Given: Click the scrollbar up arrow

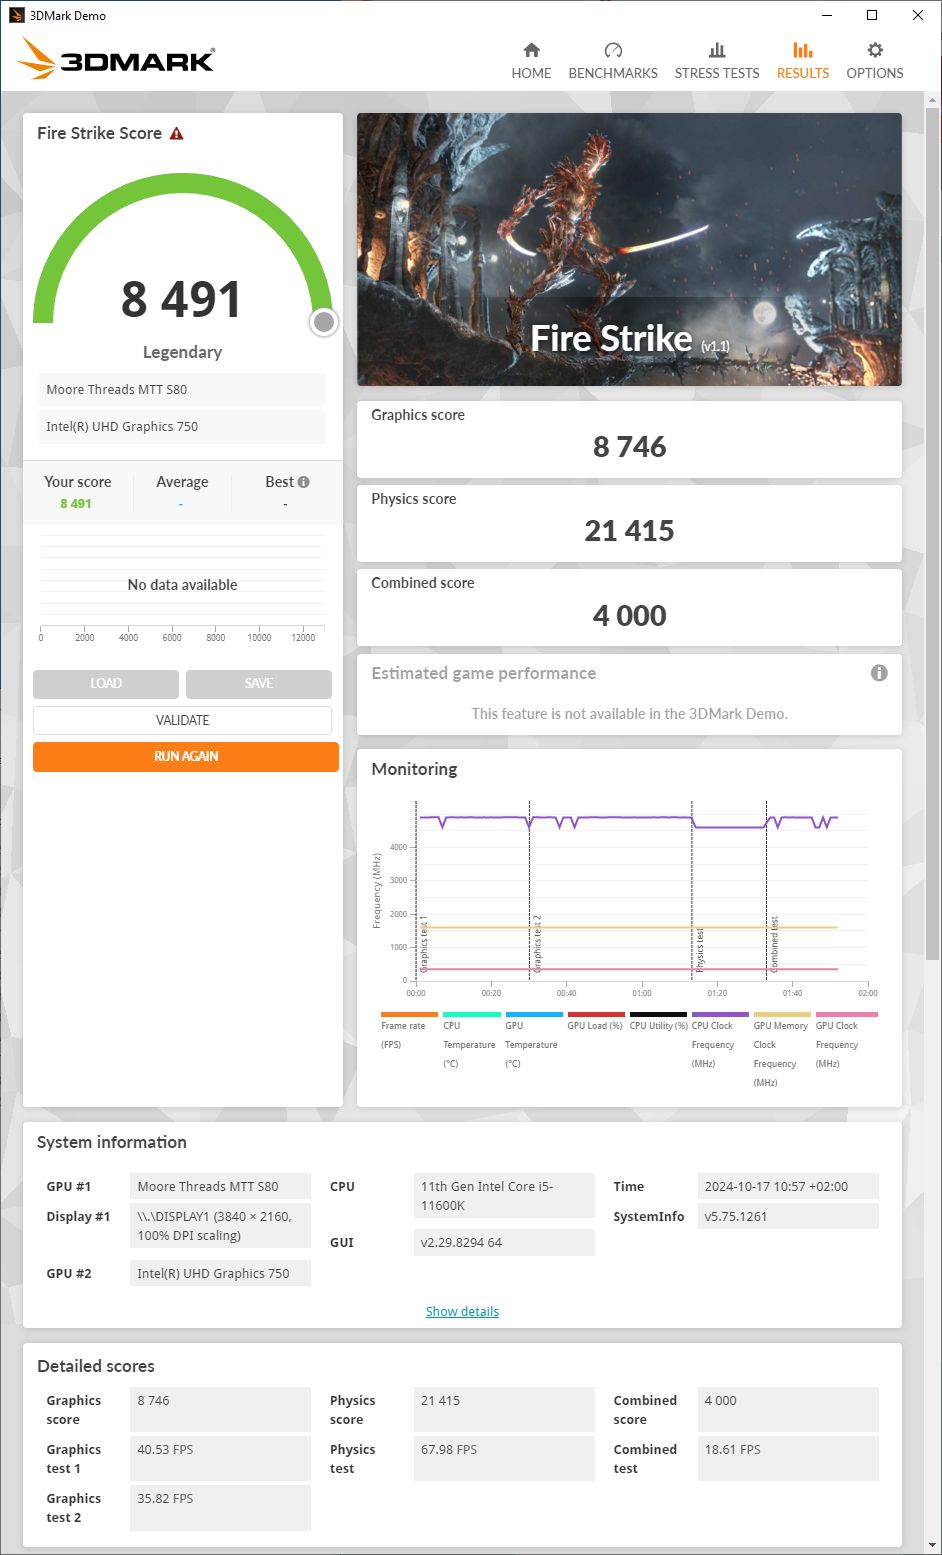Looking at the screenshot, I should point(932,100).
